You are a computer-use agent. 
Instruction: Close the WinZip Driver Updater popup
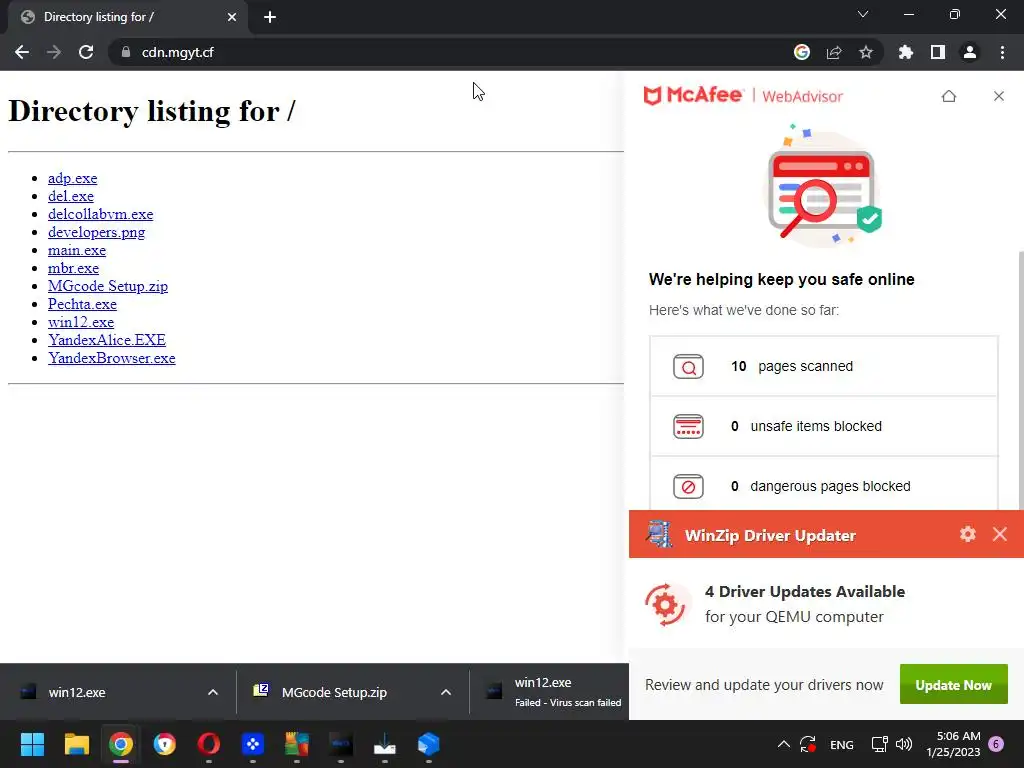[1000, 534]
